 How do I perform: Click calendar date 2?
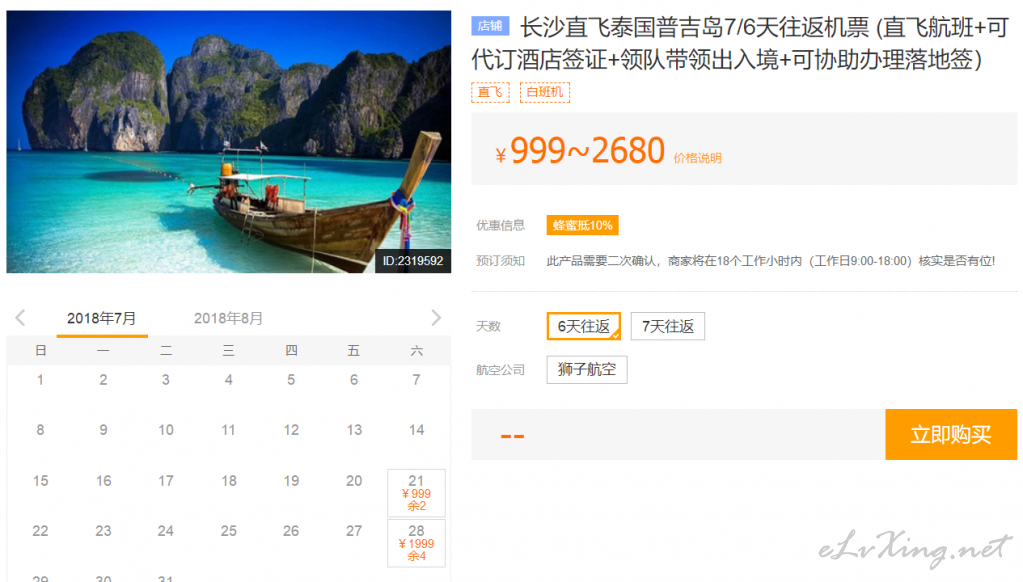tap(103, 380)
